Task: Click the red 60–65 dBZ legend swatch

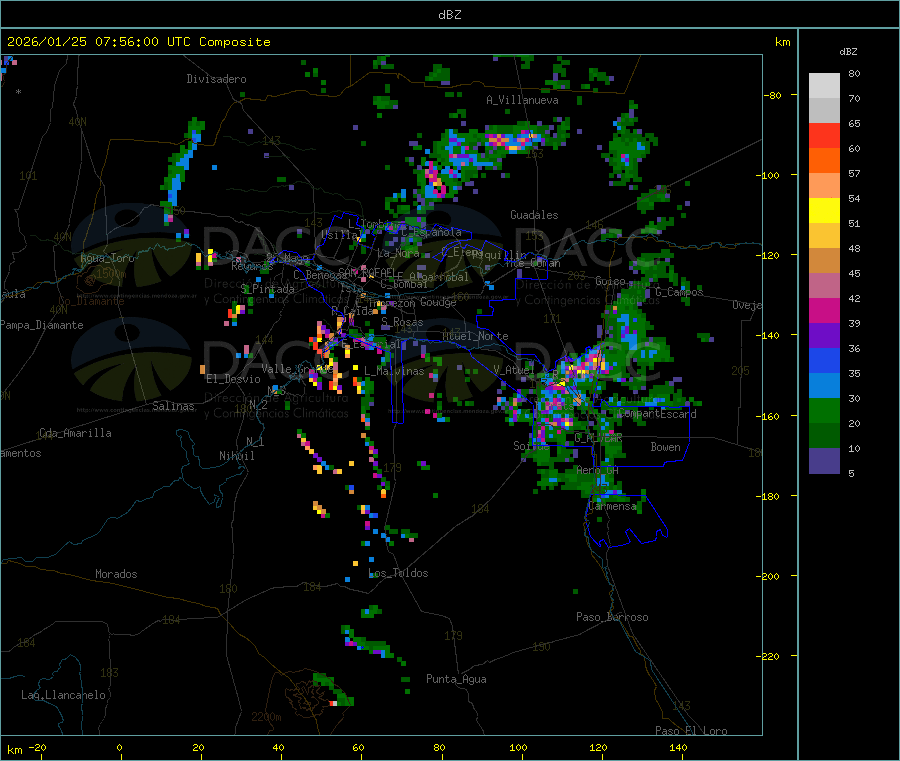Action: click(x=824, y=135)
